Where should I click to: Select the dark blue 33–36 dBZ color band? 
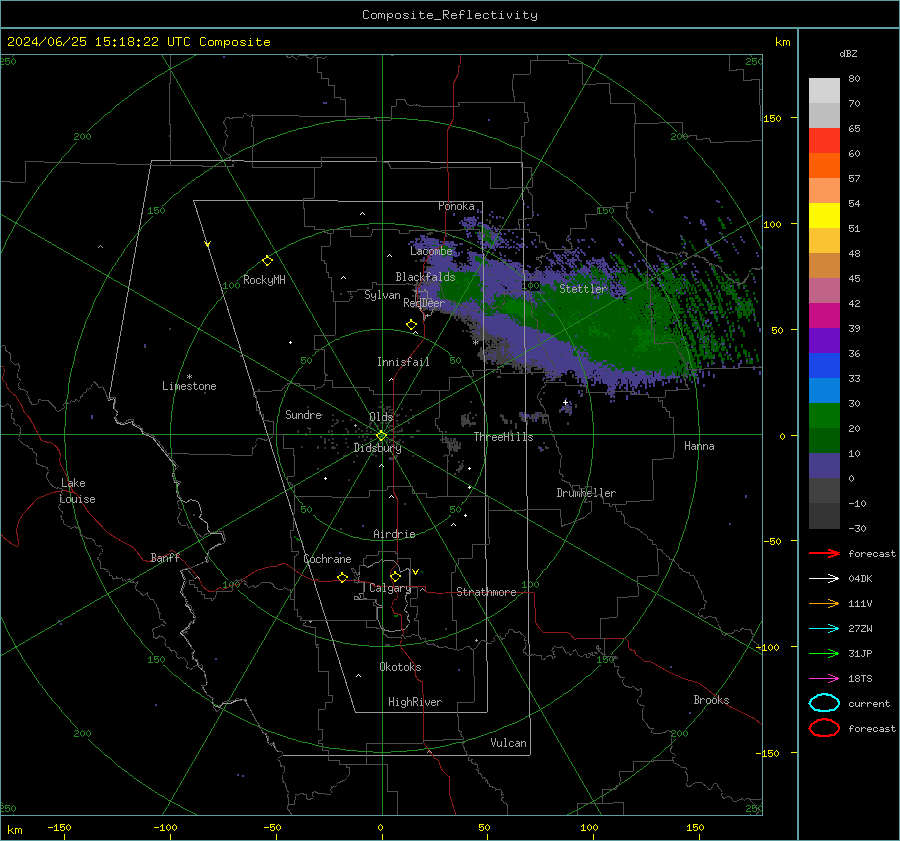[x=824, y=366]
